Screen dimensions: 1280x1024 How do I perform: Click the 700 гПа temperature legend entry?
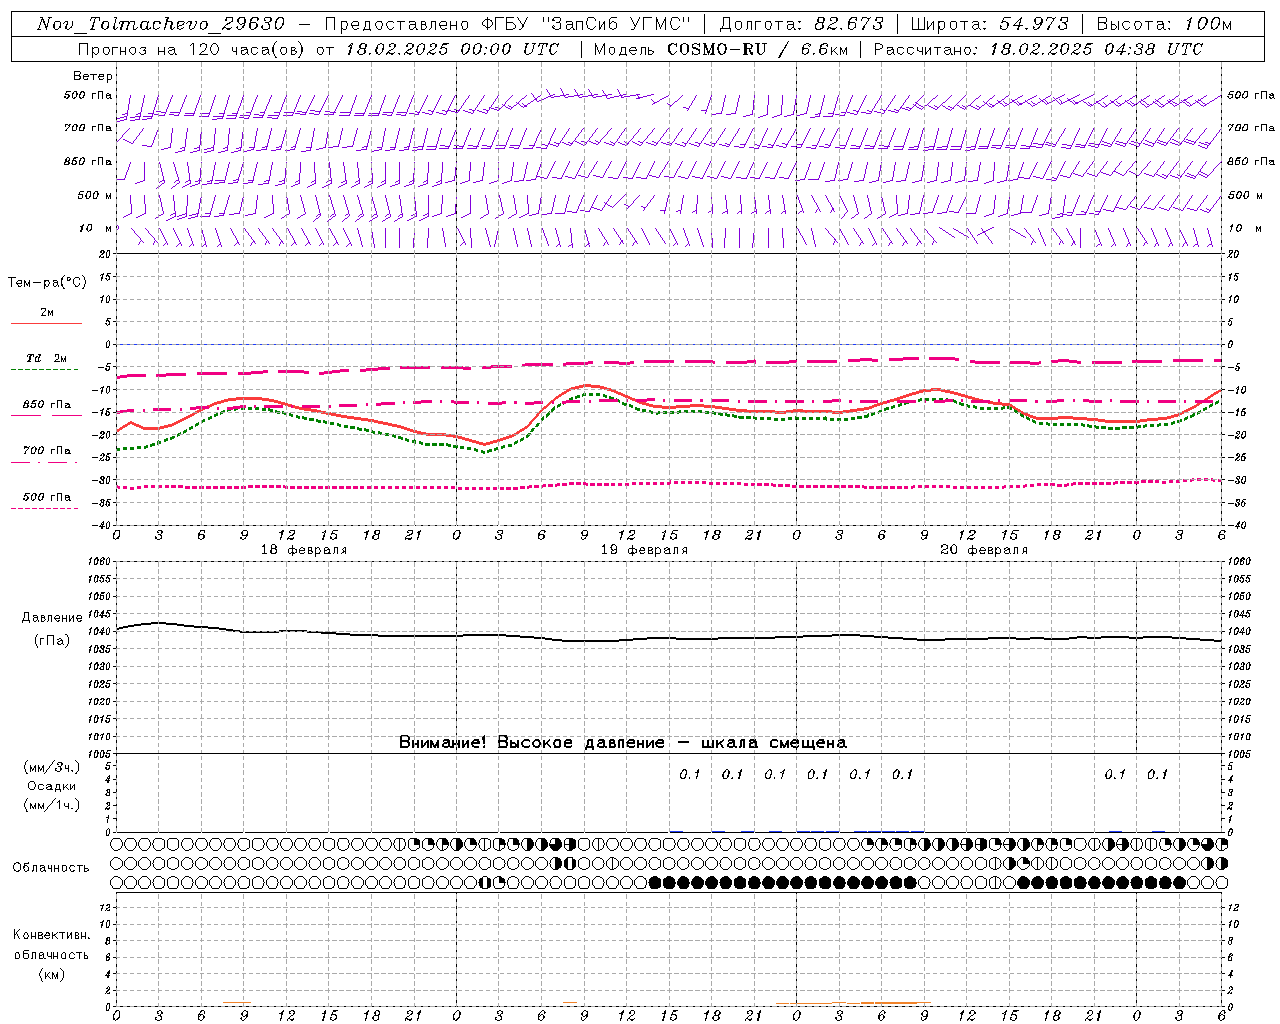(x=47, y=451)
